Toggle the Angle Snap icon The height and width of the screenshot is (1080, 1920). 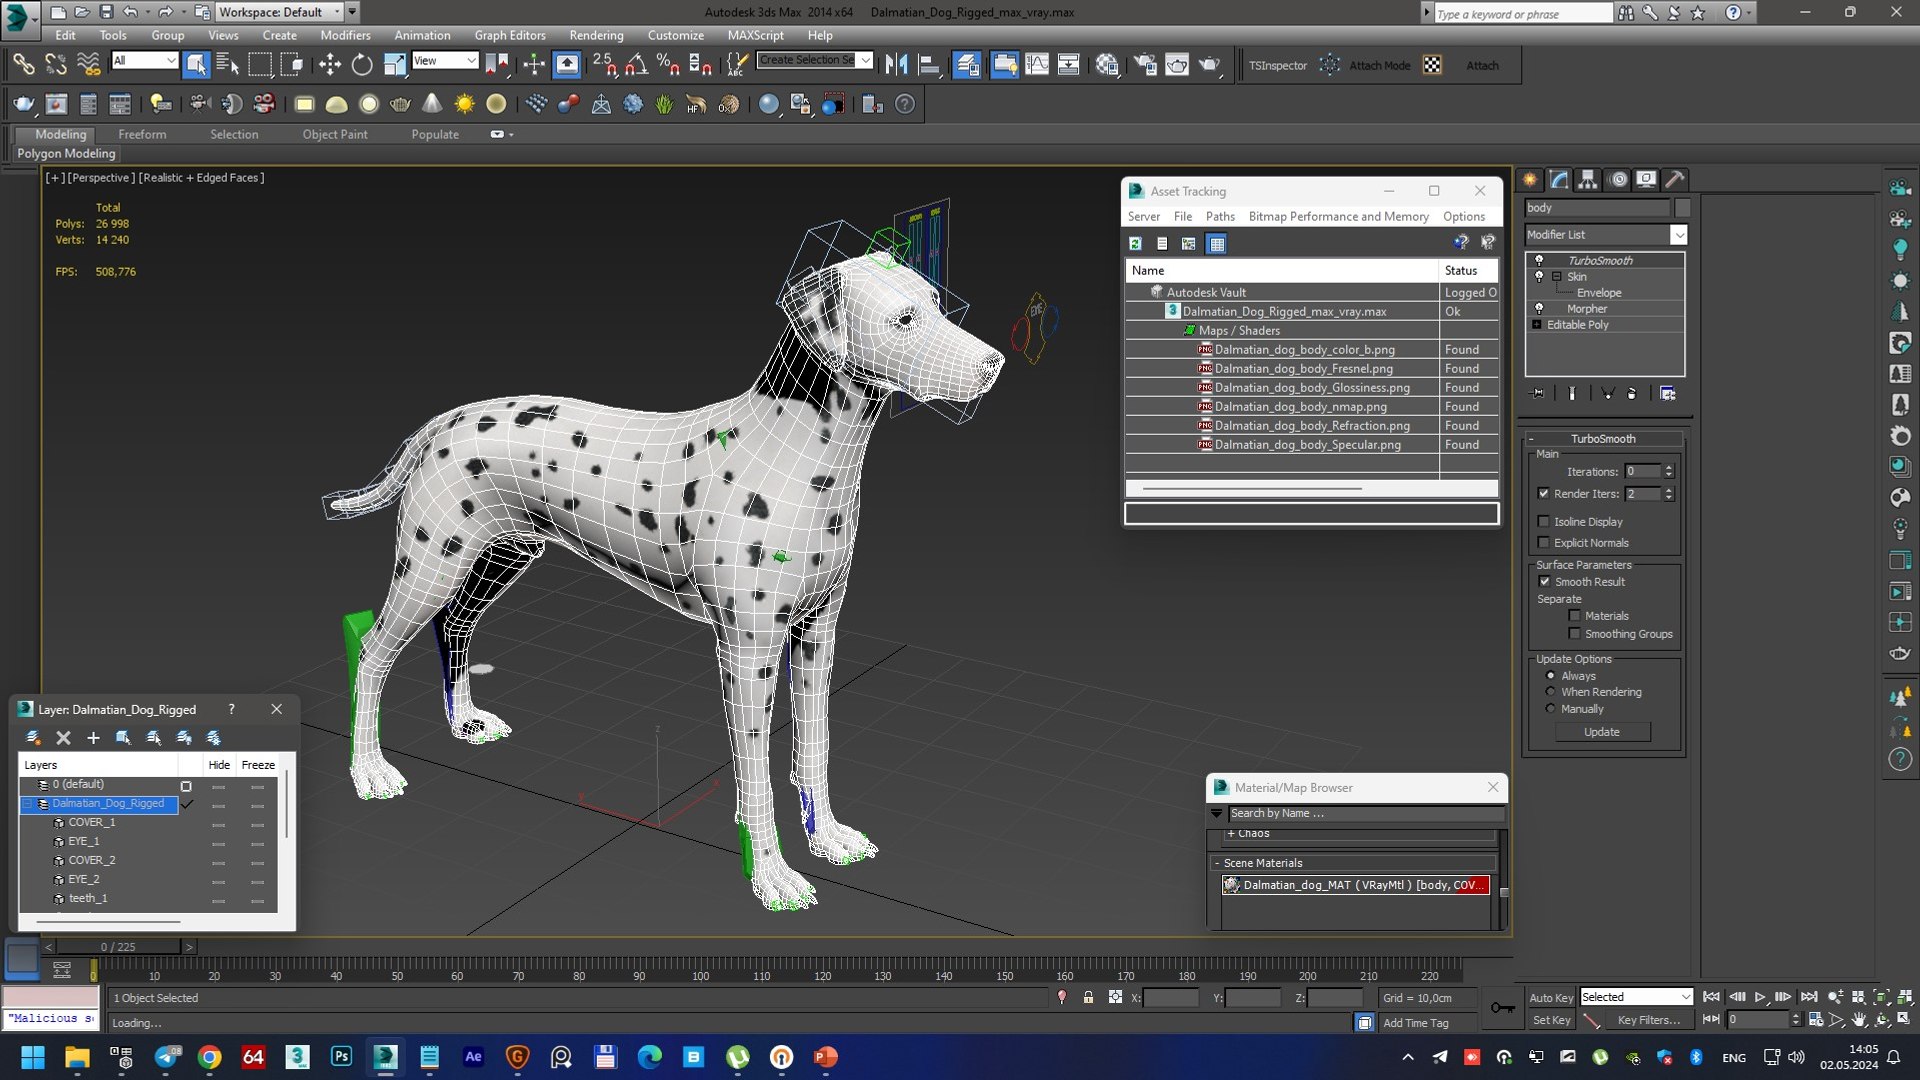click(x=636, y=66)
